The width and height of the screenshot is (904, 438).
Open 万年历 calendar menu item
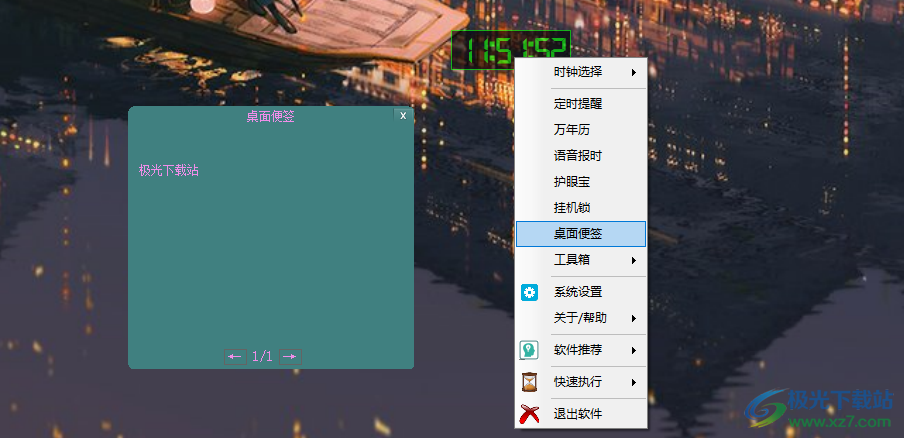pos(581,130)
